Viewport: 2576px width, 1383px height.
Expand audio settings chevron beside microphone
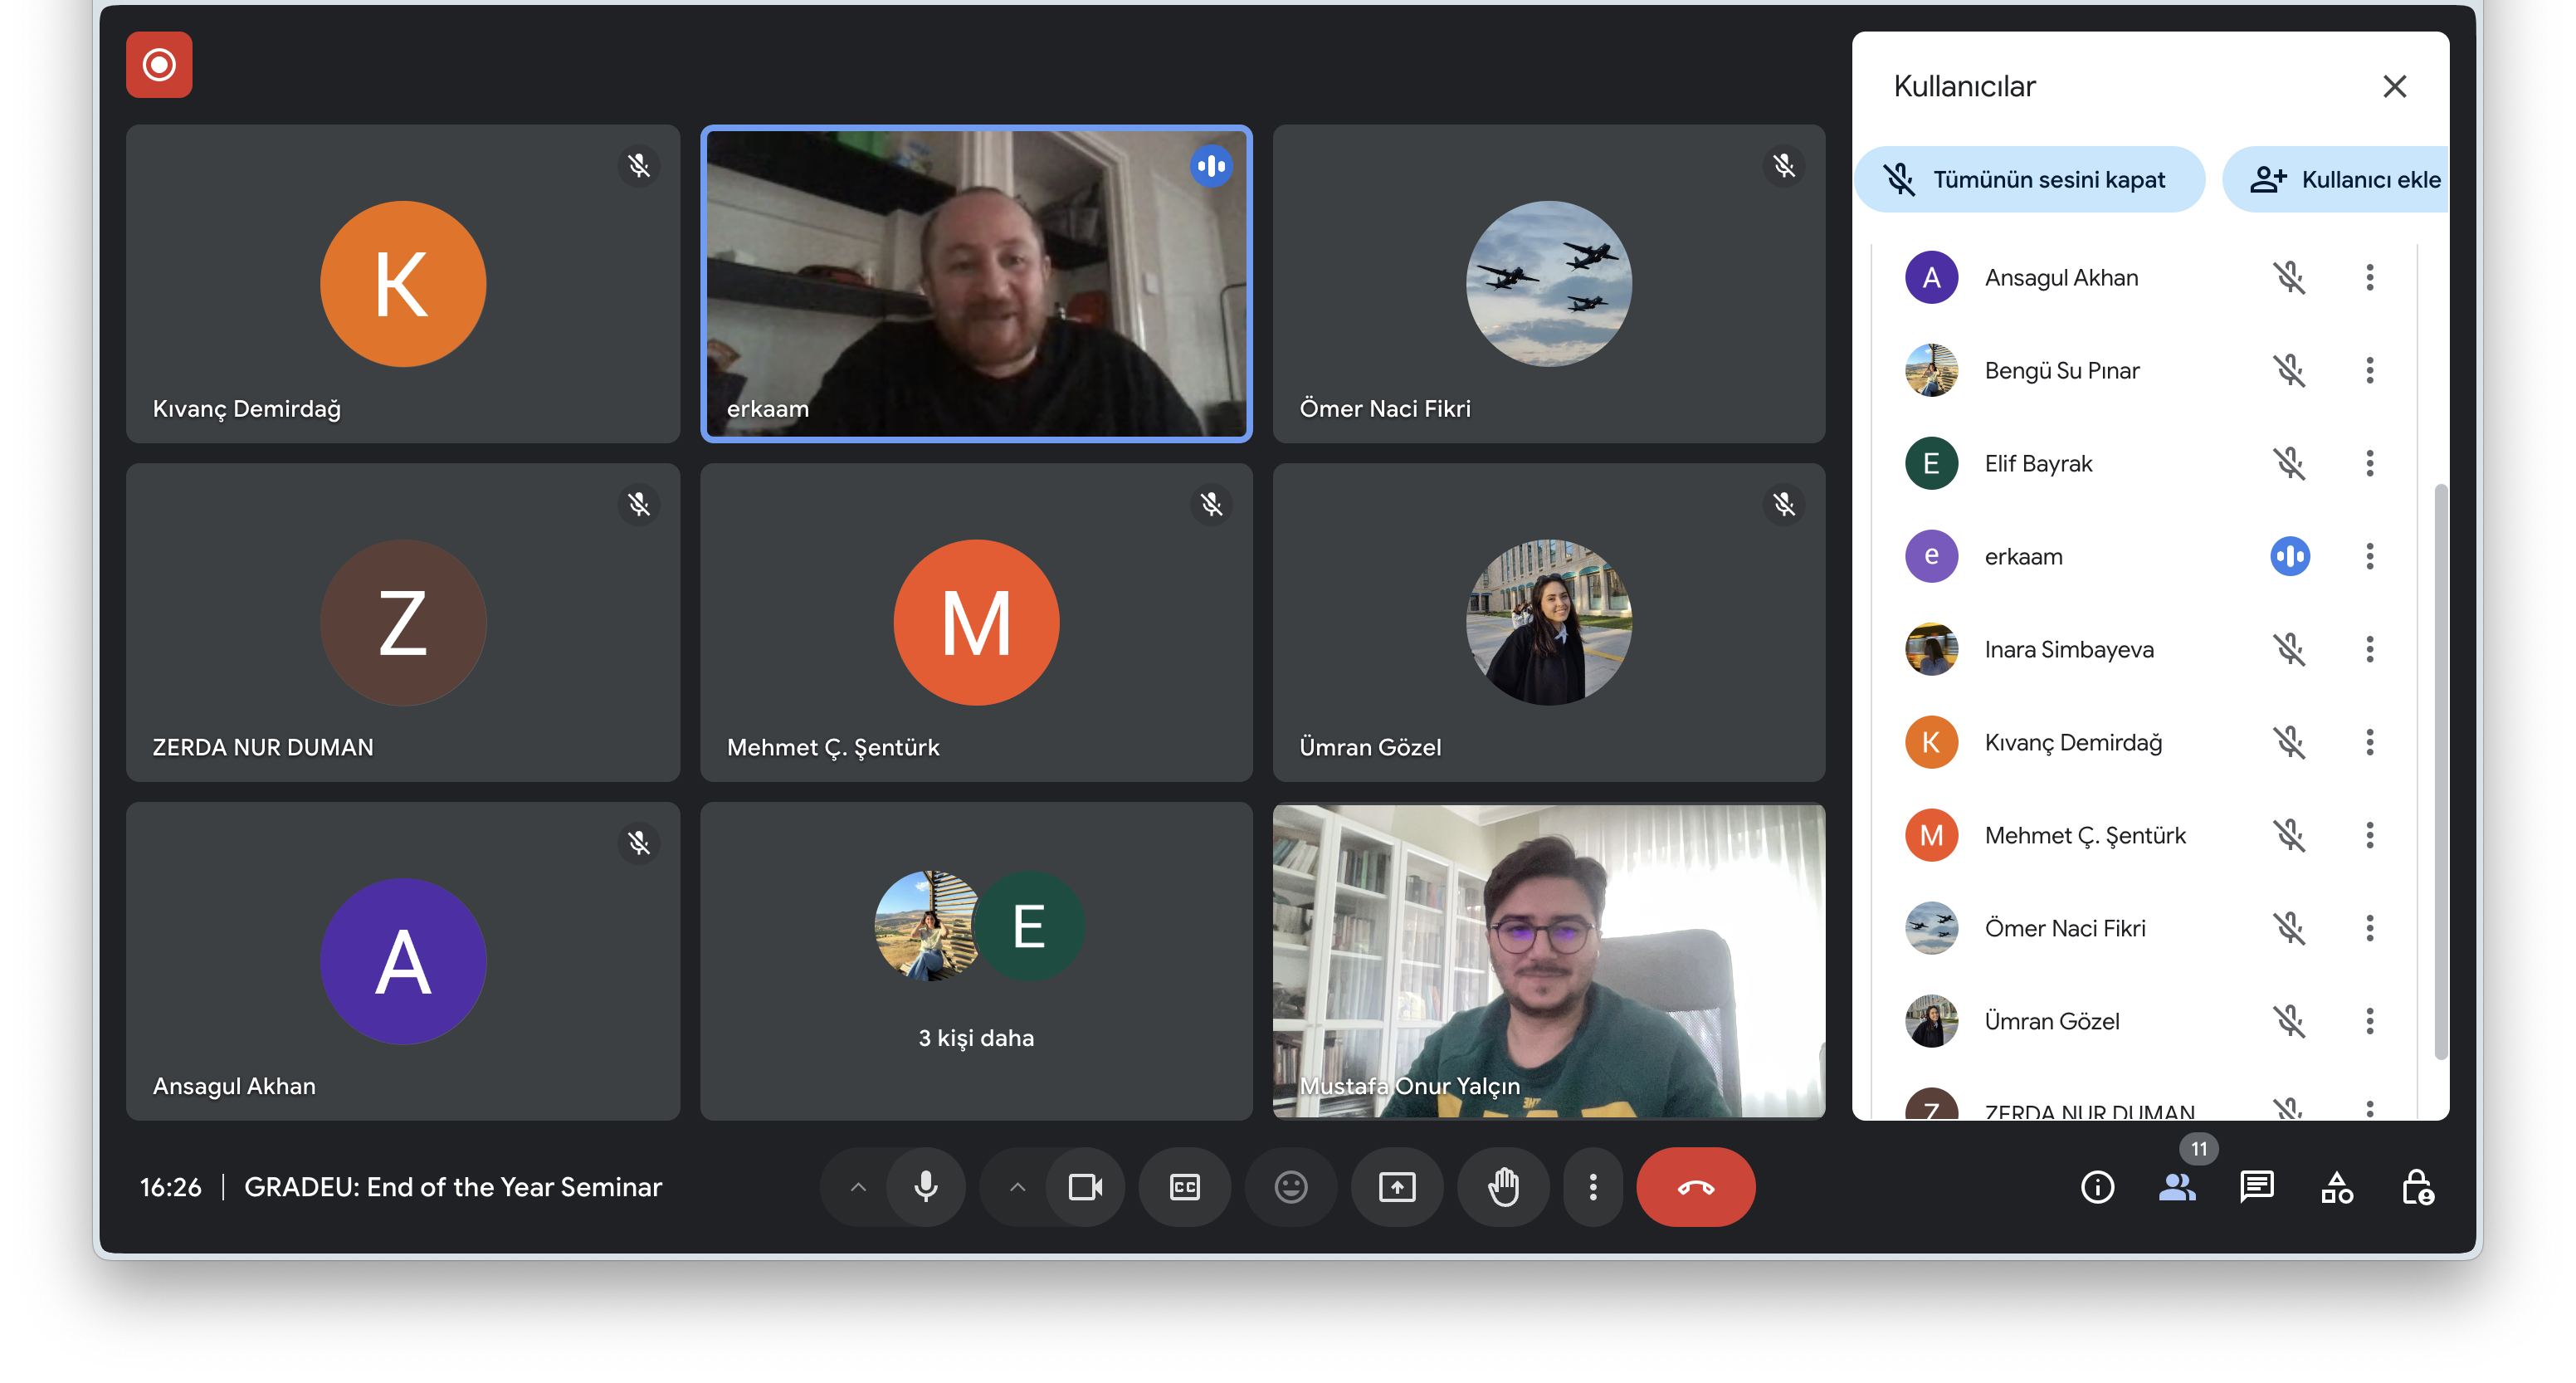click(x=858, y=1187)
